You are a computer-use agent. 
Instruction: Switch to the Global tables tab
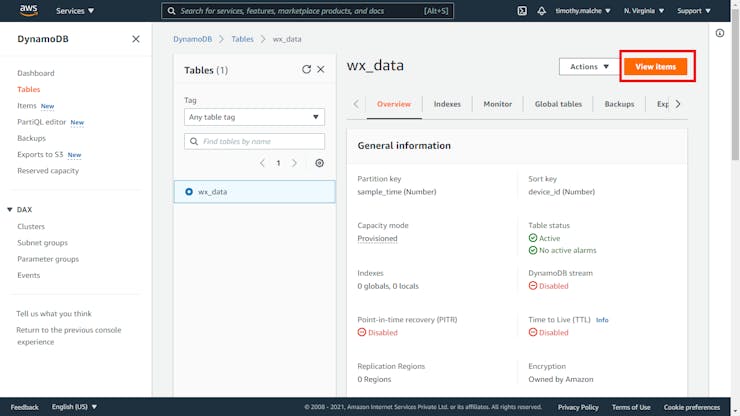[558, 104]
